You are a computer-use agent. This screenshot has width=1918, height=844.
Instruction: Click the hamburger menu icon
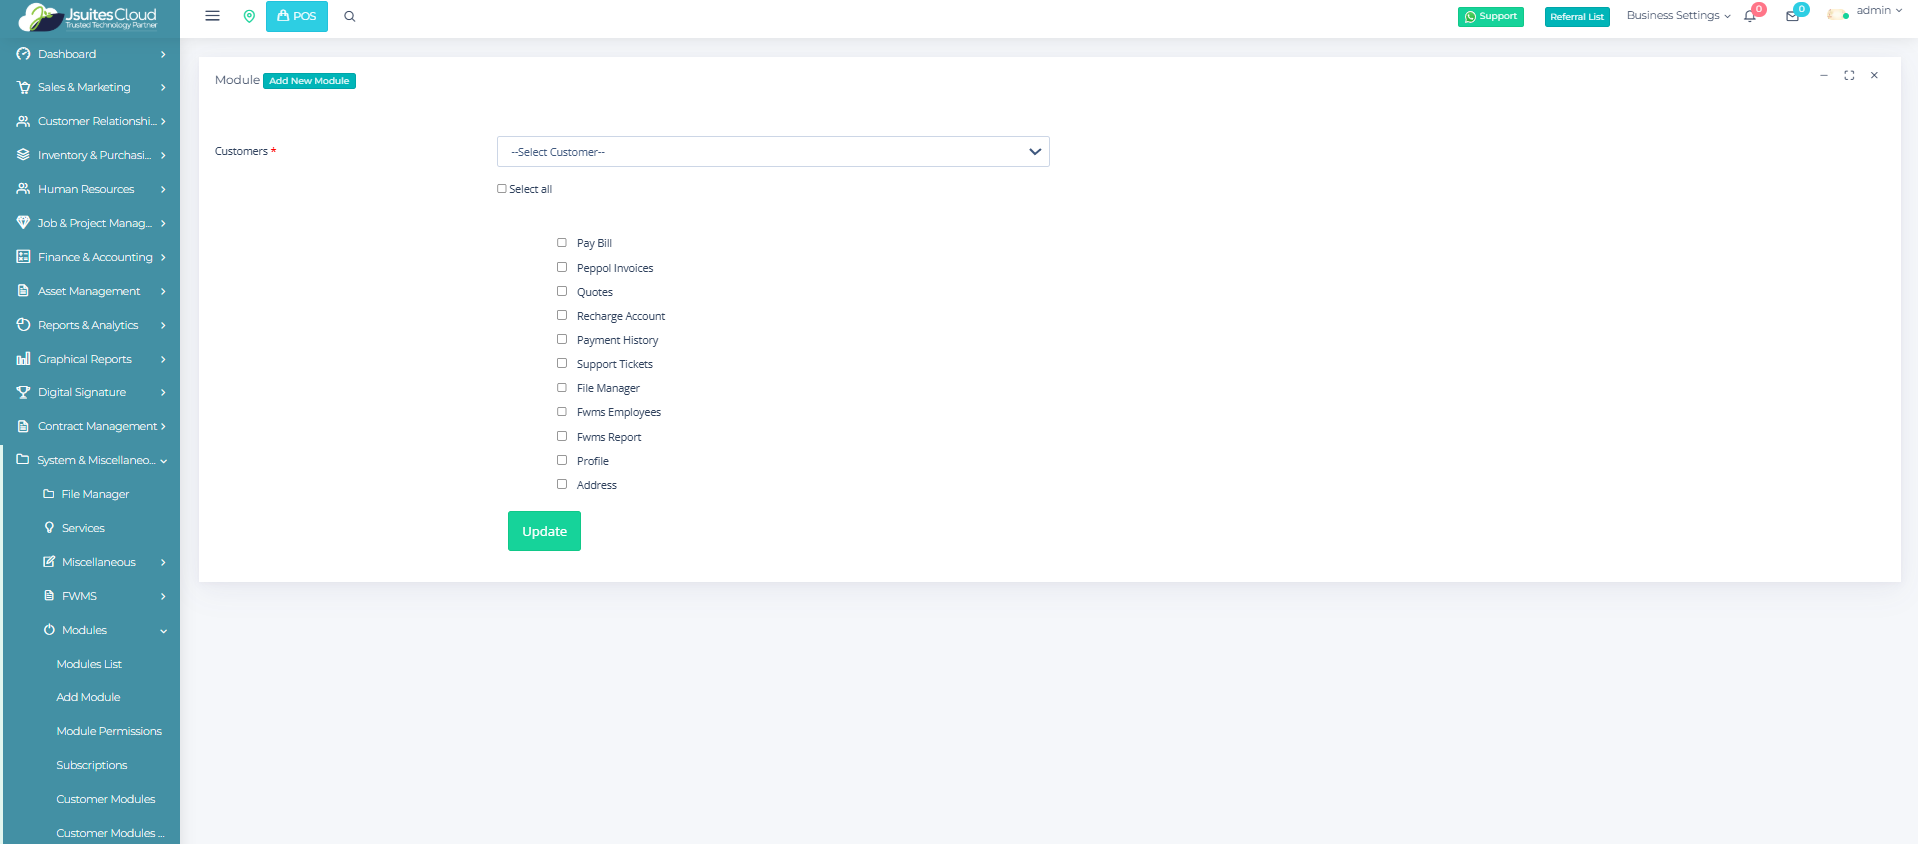[212, 16]
